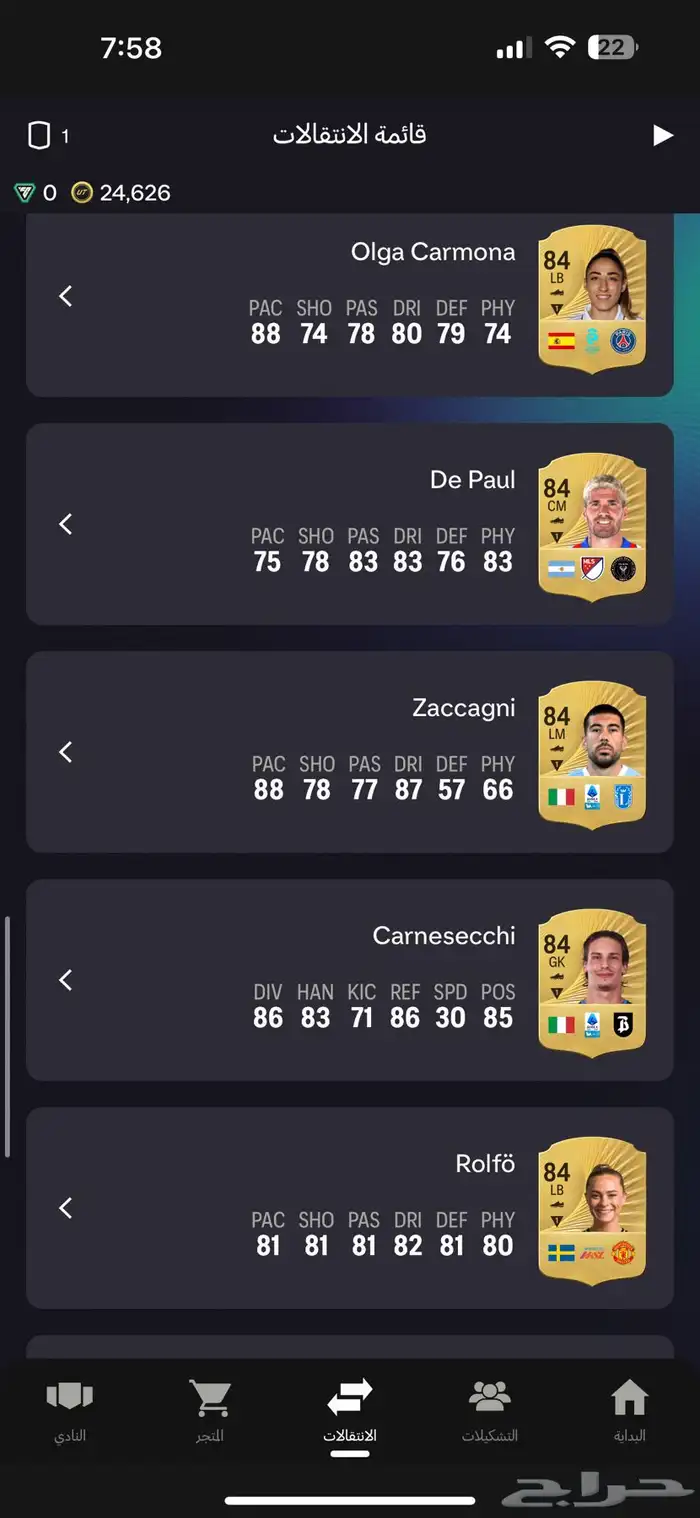Viewport: 700px width, 1518px height.
Task: Expand De Paul row chevron
Action: click(66, 524)
